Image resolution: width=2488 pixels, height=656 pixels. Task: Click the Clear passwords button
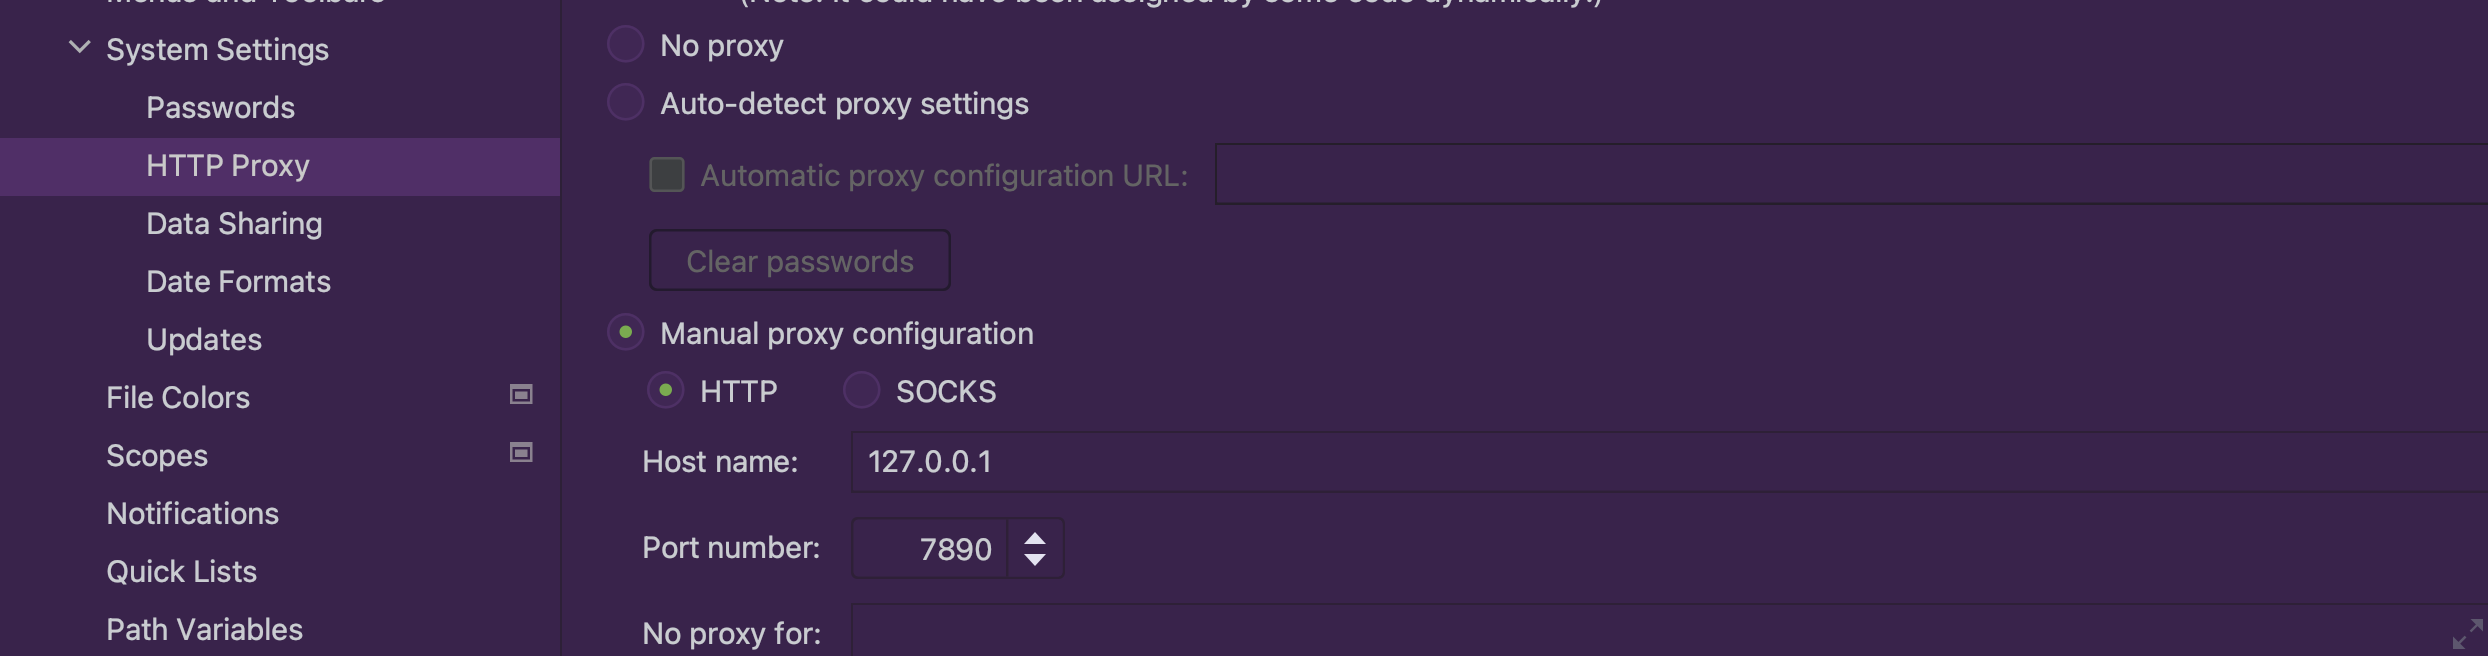799,261
